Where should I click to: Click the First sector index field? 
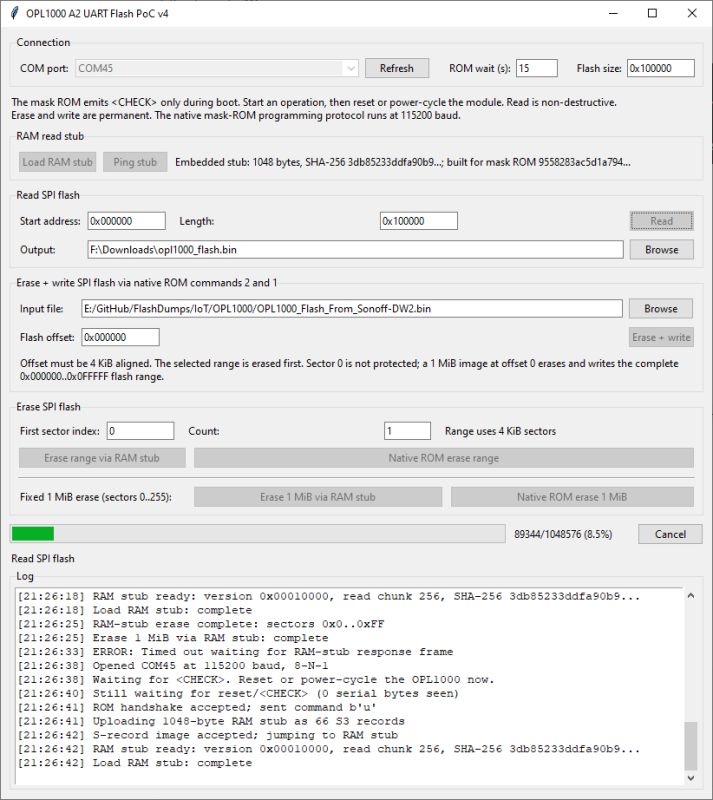(x=140, y=431)
